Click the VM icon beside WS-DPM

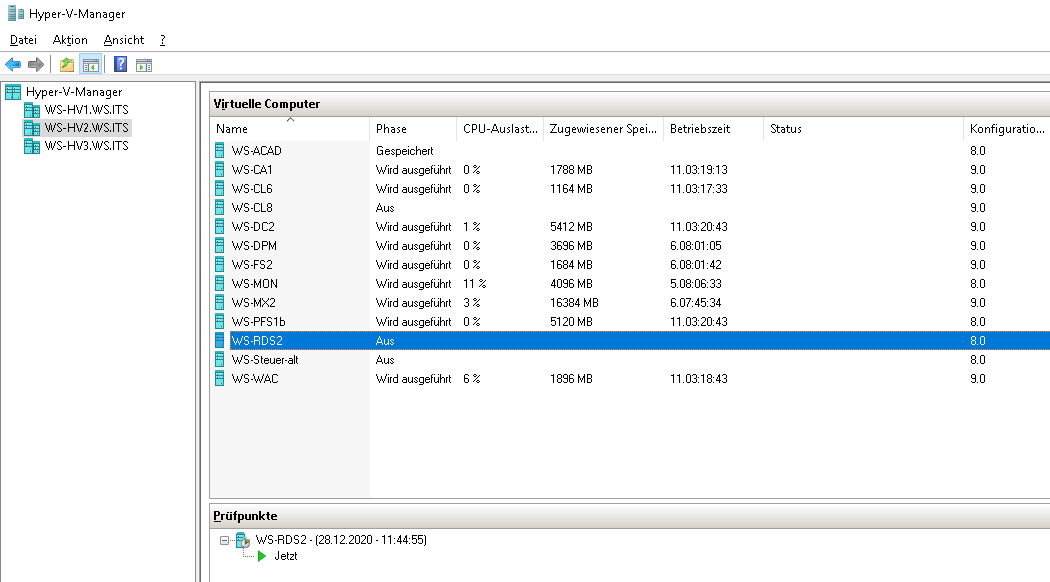click(x=220, y=246)
